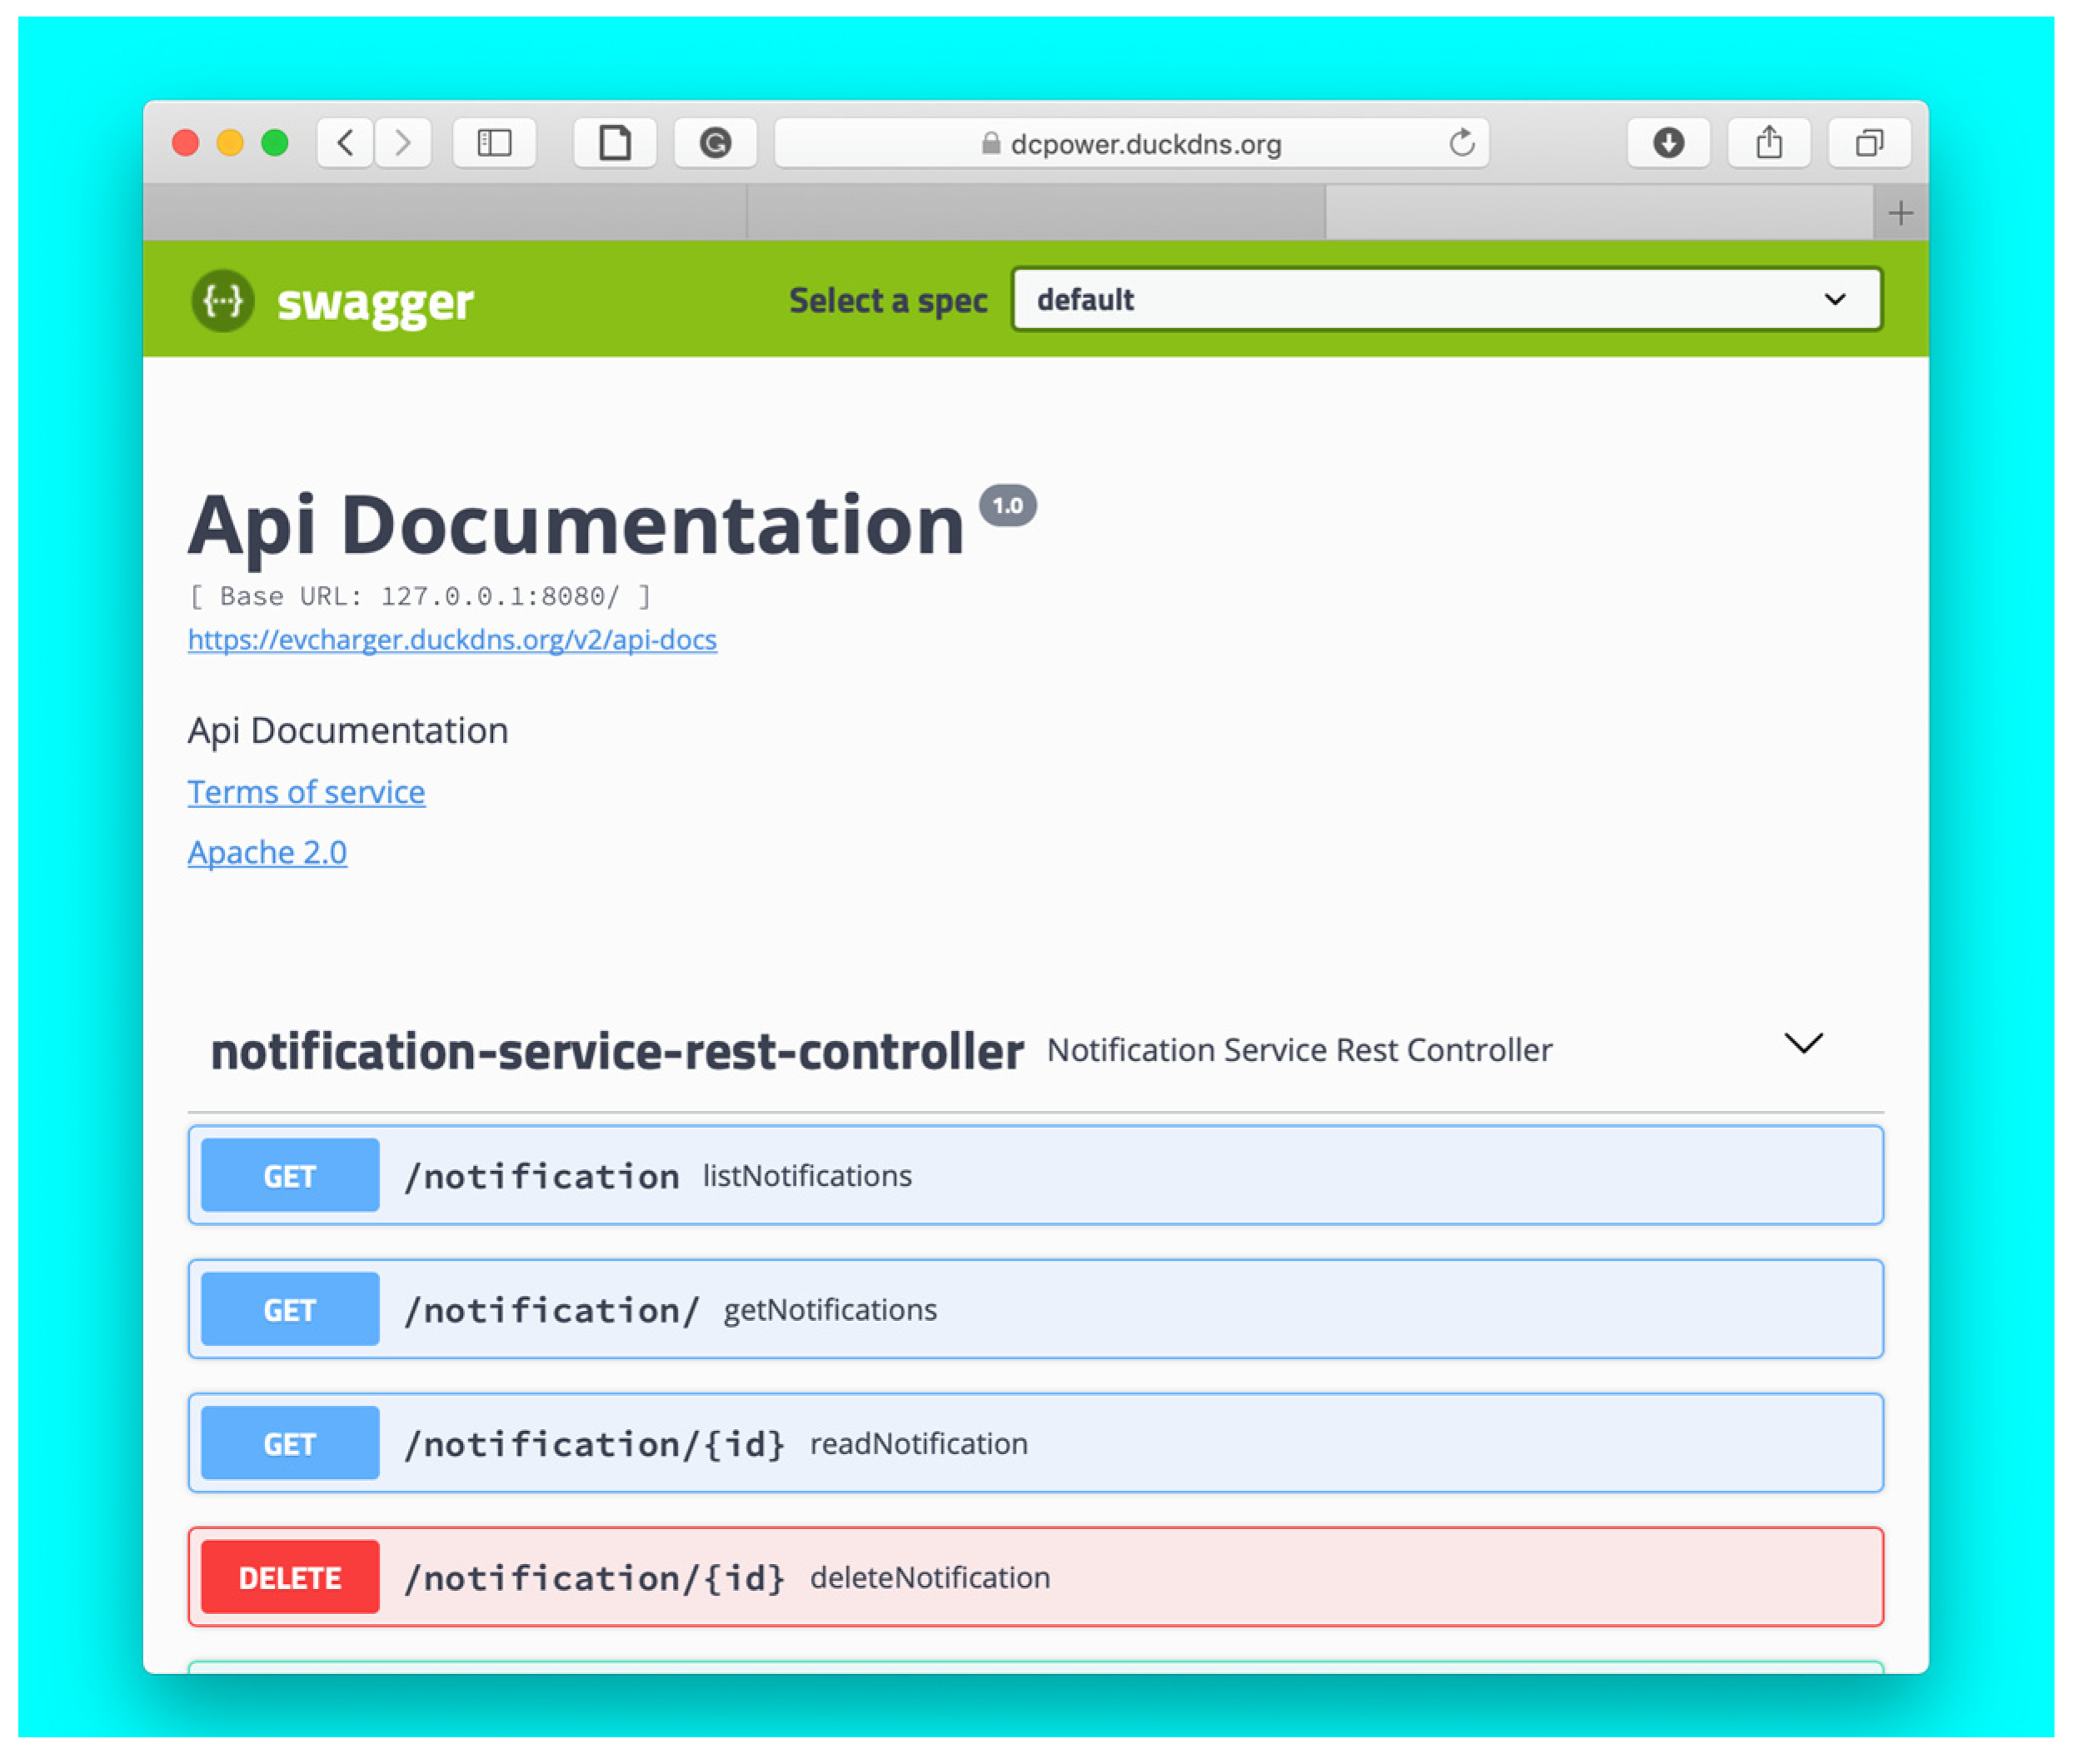Expand GET /notification listNotifications operation
The height and width of the screenshot is (1764, 2073).
click(x=1035, y=1175)
